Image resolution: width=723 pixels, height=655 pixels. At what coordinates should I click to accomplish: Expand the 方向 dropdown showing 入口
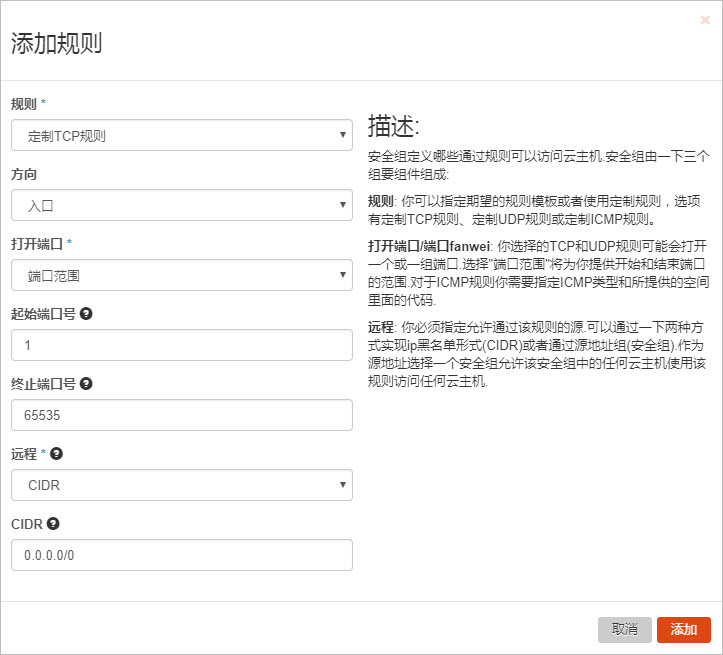pyautogui.click(x=181, y=205)
